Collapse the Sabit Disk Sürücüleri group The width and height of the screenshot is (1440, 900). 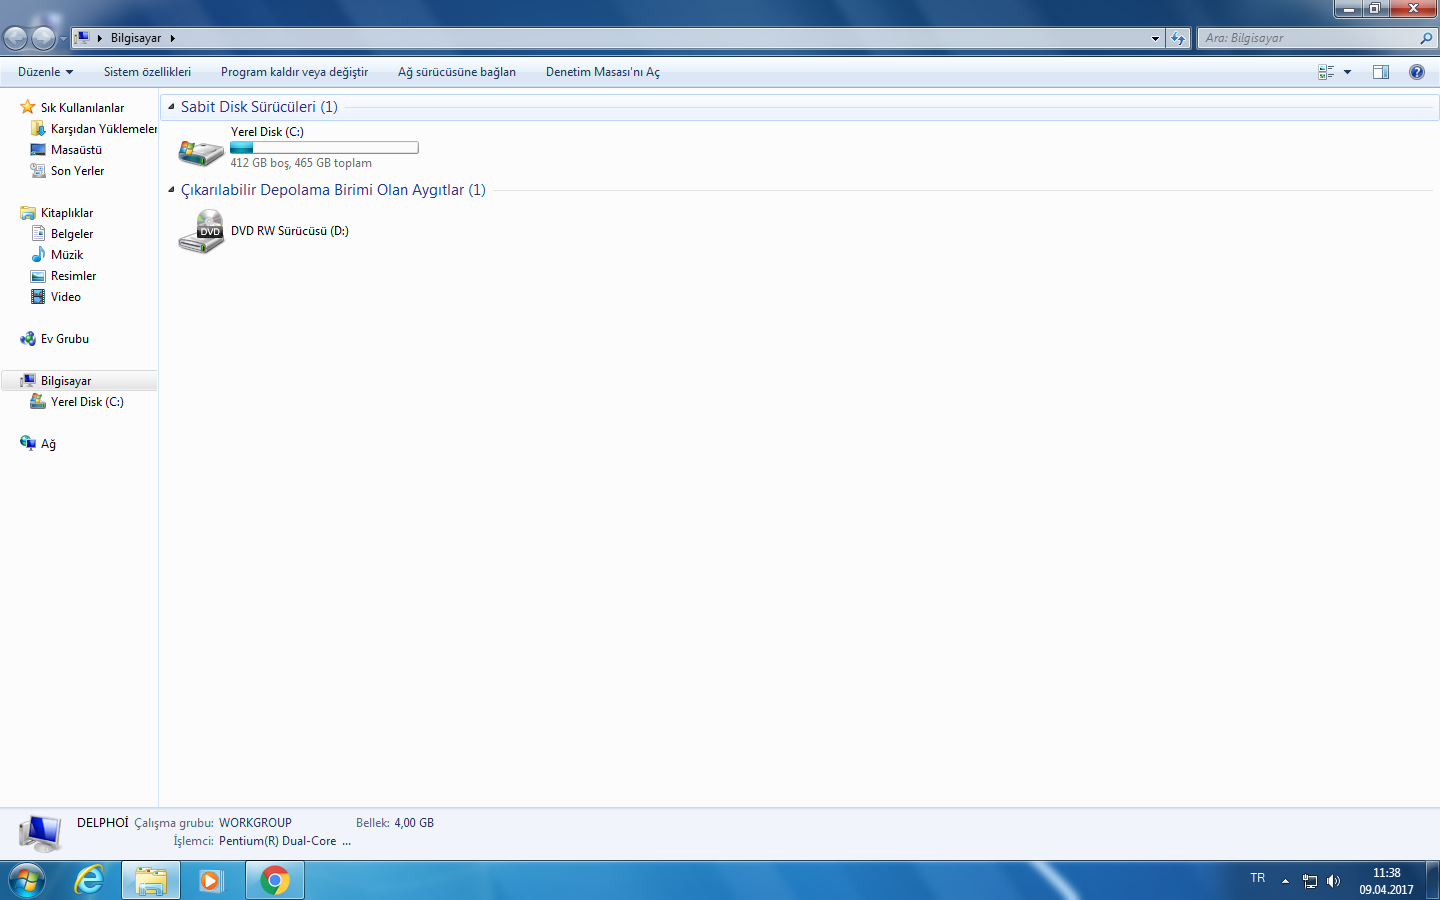171,106
